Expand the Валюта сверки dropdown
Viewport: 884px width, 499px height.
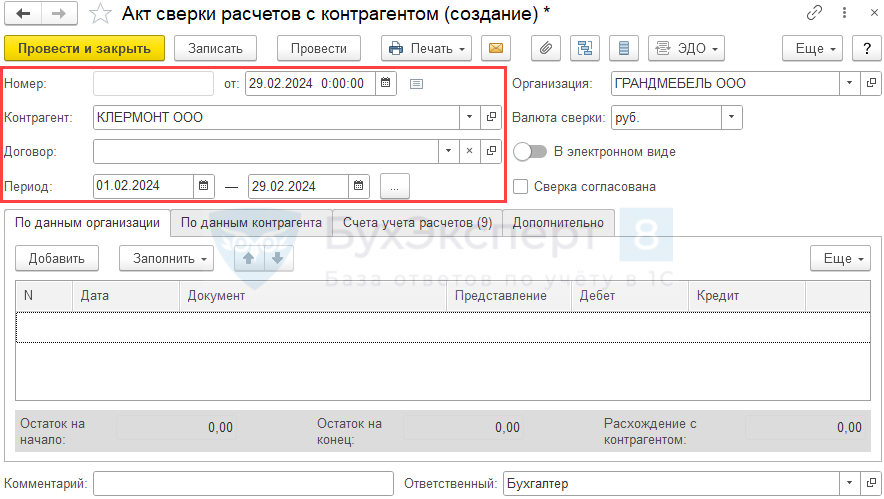[732, 118]
